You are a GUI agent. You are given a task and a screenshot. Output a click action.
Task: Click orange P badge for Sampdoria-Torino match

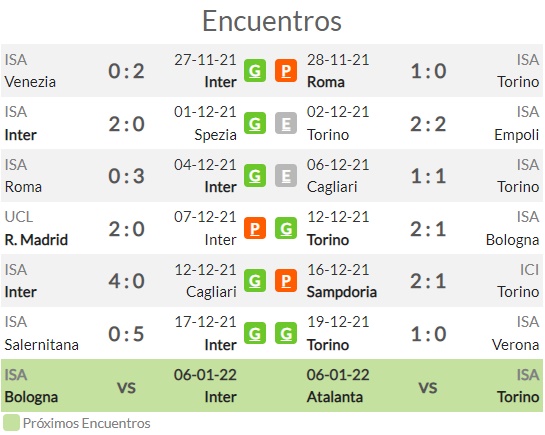286,281
